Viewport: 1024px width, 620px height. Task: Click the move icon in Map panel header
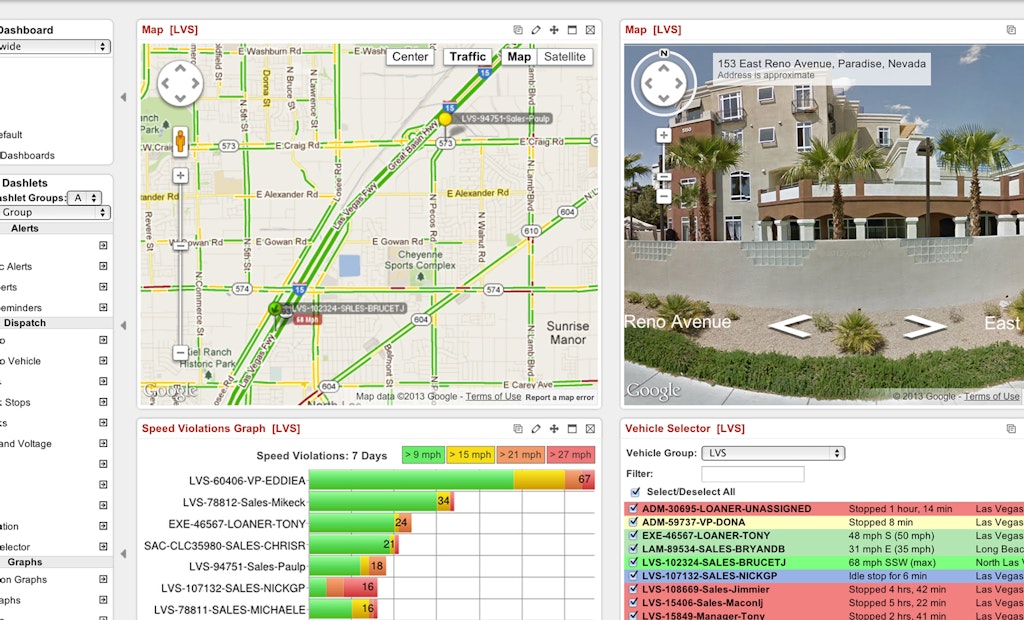pos(554,30)
